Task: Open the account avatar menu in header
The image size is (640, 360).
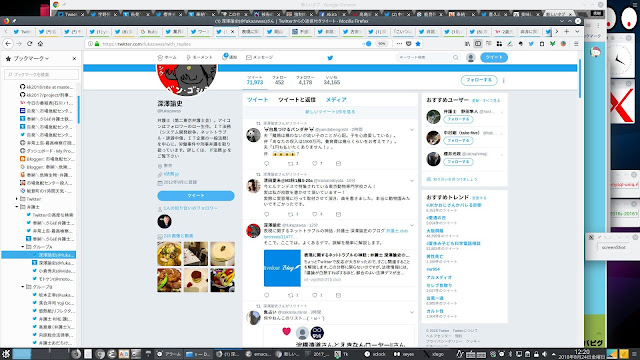Action: (x=471, y=58)
